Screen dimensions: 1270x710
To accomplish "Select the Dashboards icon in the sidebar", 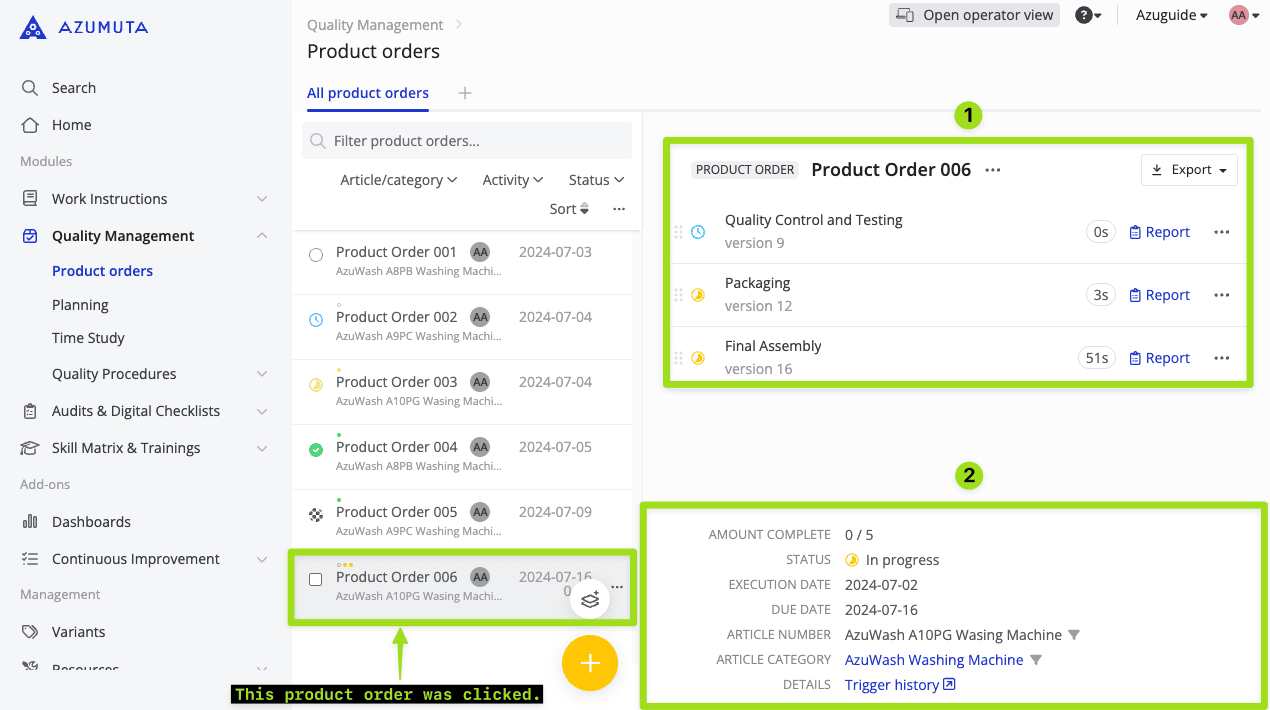I will (30, 521).
